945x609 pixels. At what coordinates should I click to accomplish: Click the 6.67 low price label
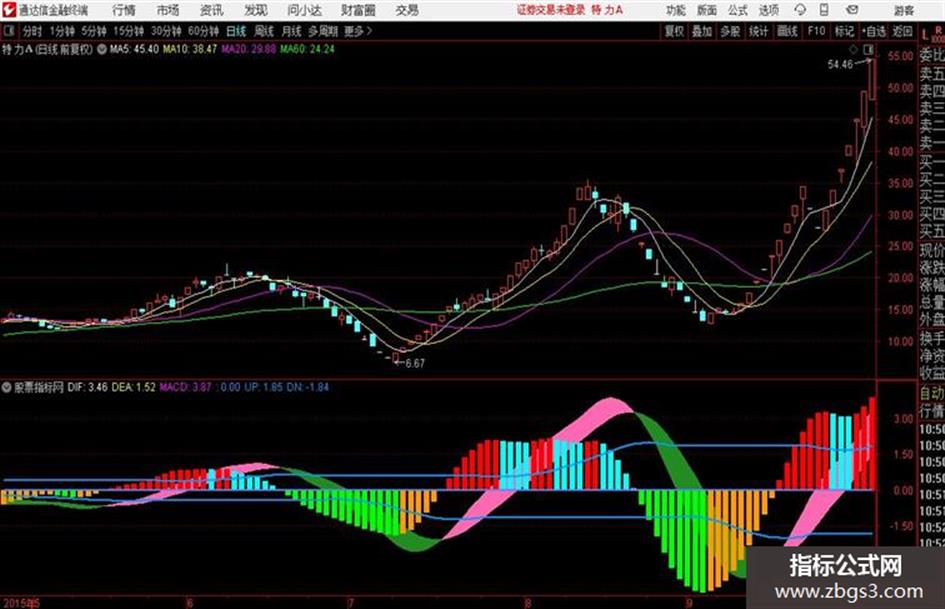pyautogui.click(x=415, y=364)
